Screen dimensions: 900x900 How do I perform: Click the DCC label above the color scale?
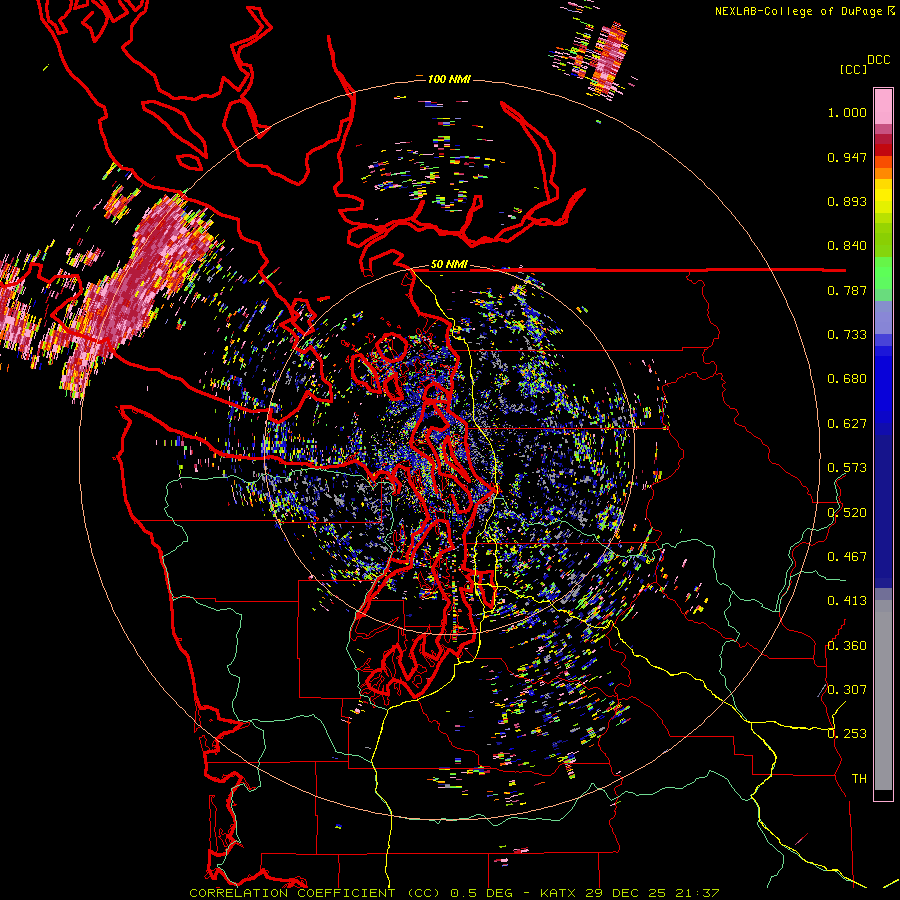tap(878, 60)
